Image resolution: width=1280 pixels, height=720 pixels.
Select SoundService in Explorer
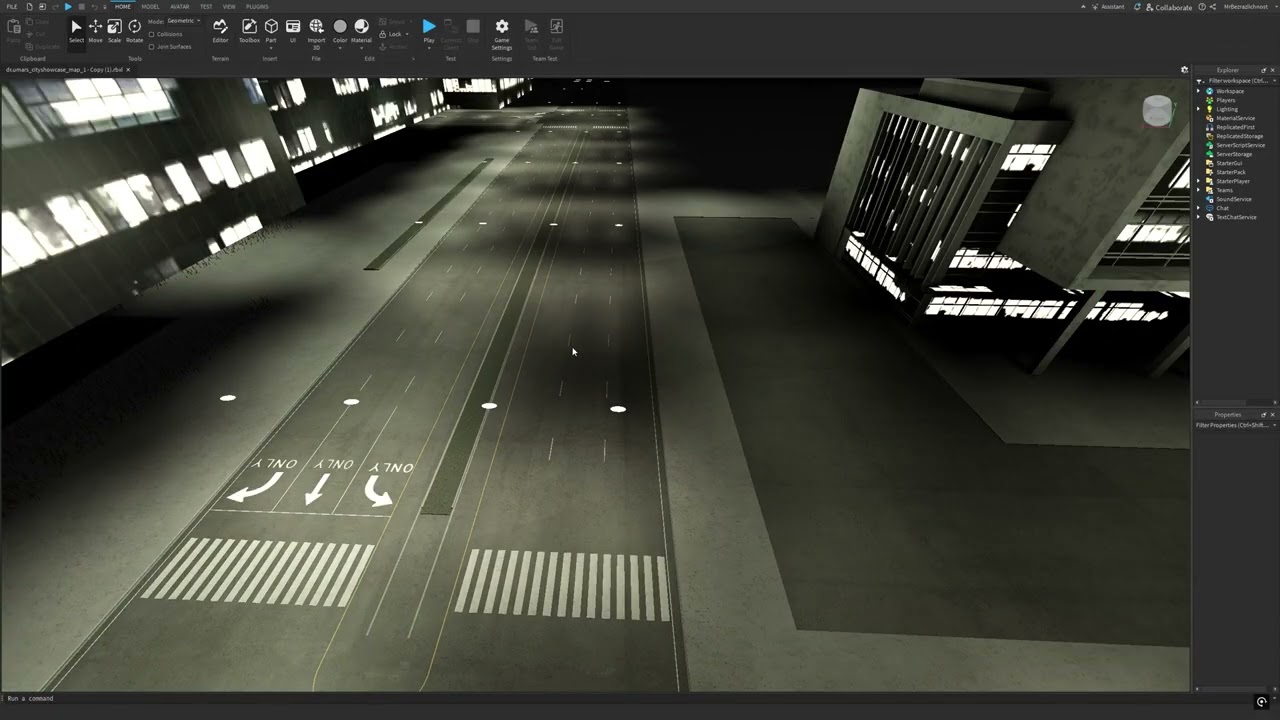1234,199
